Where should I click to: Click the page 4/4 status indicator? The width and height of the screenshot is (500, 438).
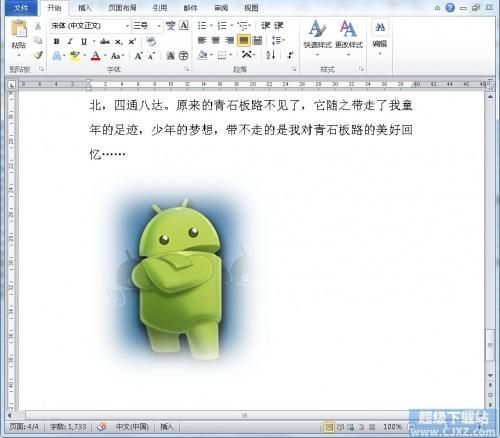(x=24, y=426)
